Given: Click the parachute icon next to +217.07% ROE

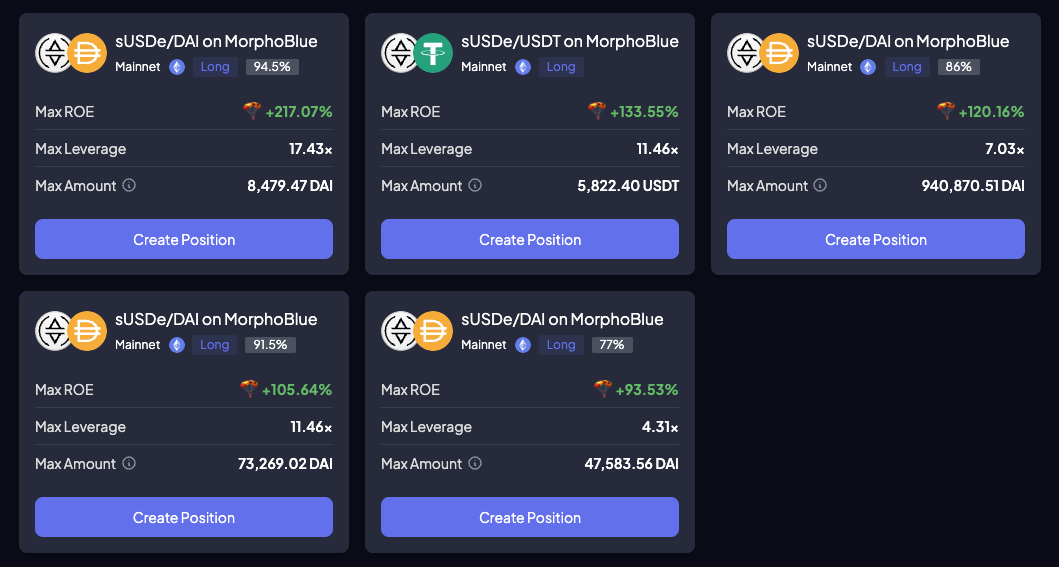Looking at the screenshot, I should [x=252, y=111].
